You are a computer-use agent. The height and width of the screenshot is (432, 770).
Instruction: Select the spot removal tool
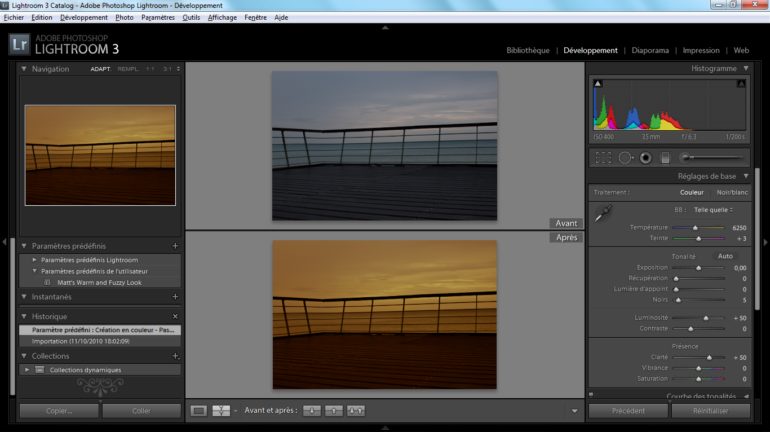click(x=625, y=158)
